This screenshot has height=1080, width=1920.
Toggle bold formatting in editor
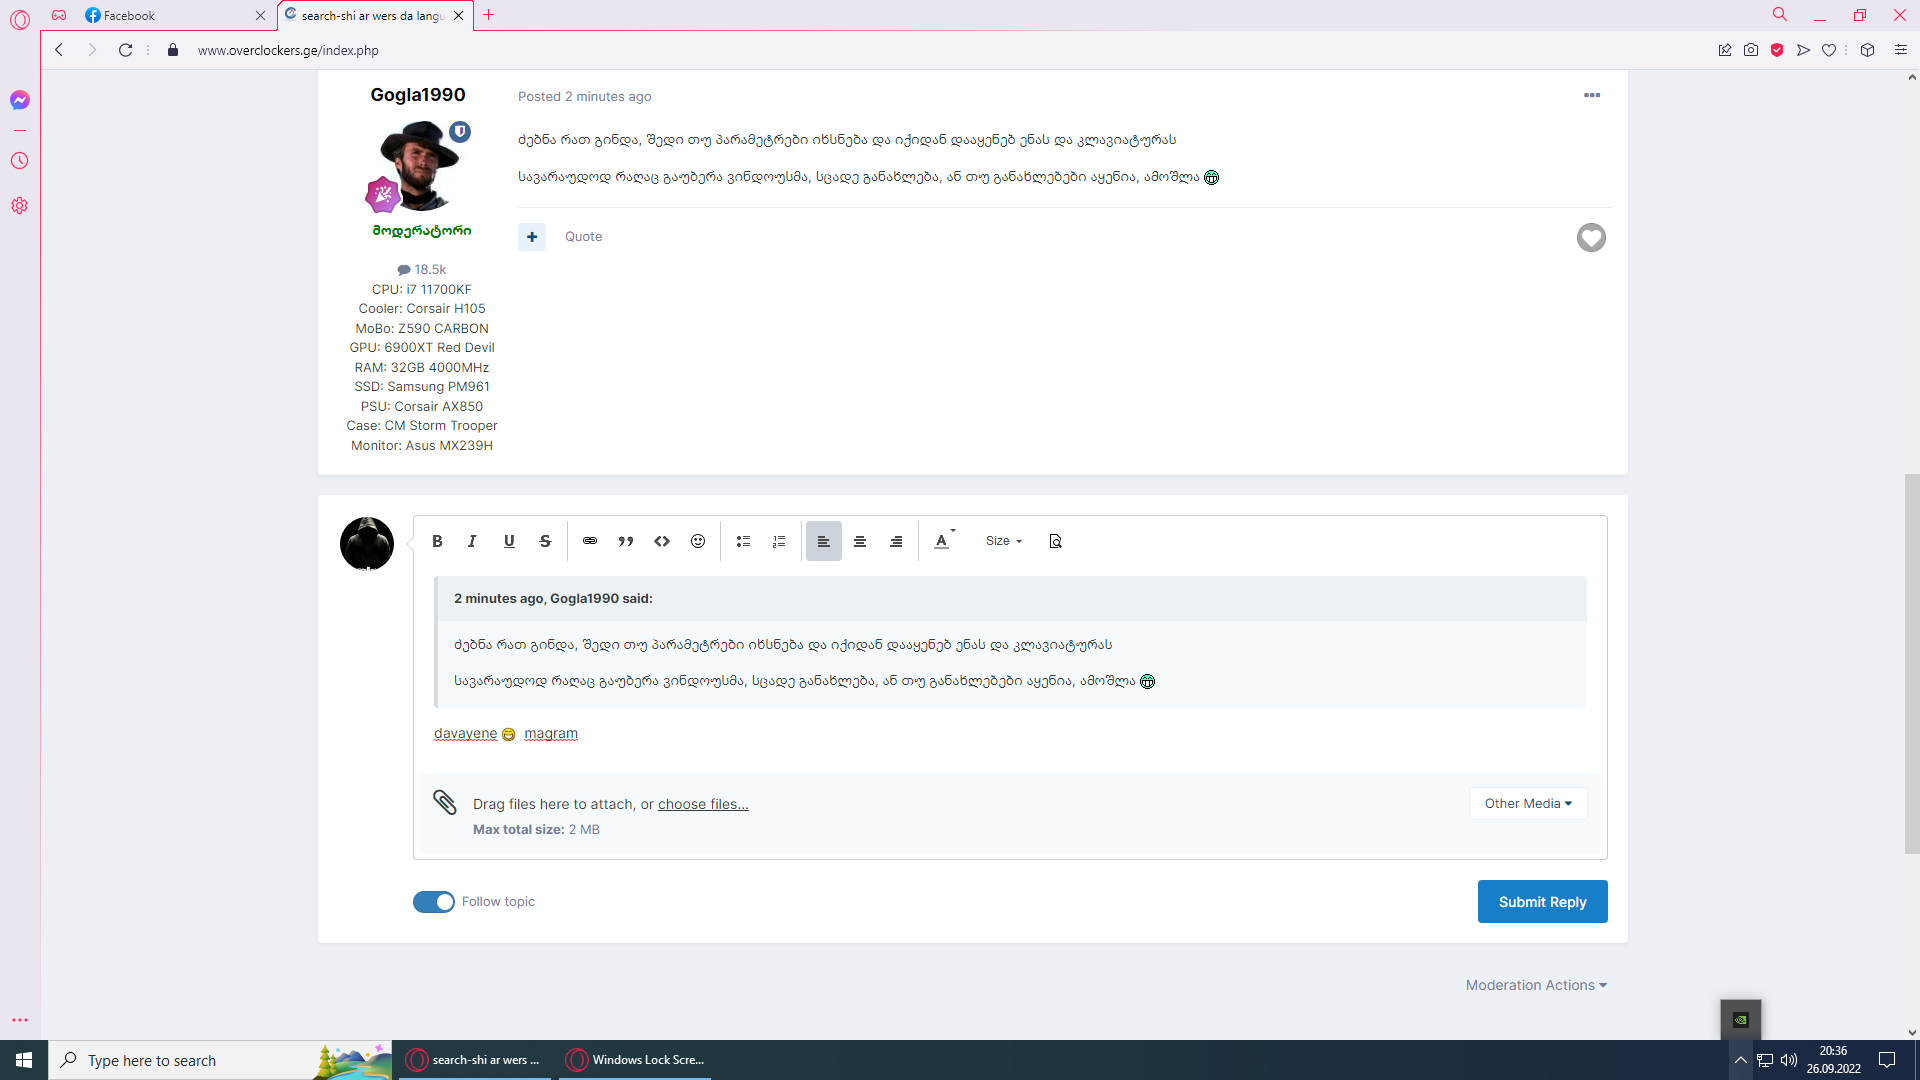[437, 541]
